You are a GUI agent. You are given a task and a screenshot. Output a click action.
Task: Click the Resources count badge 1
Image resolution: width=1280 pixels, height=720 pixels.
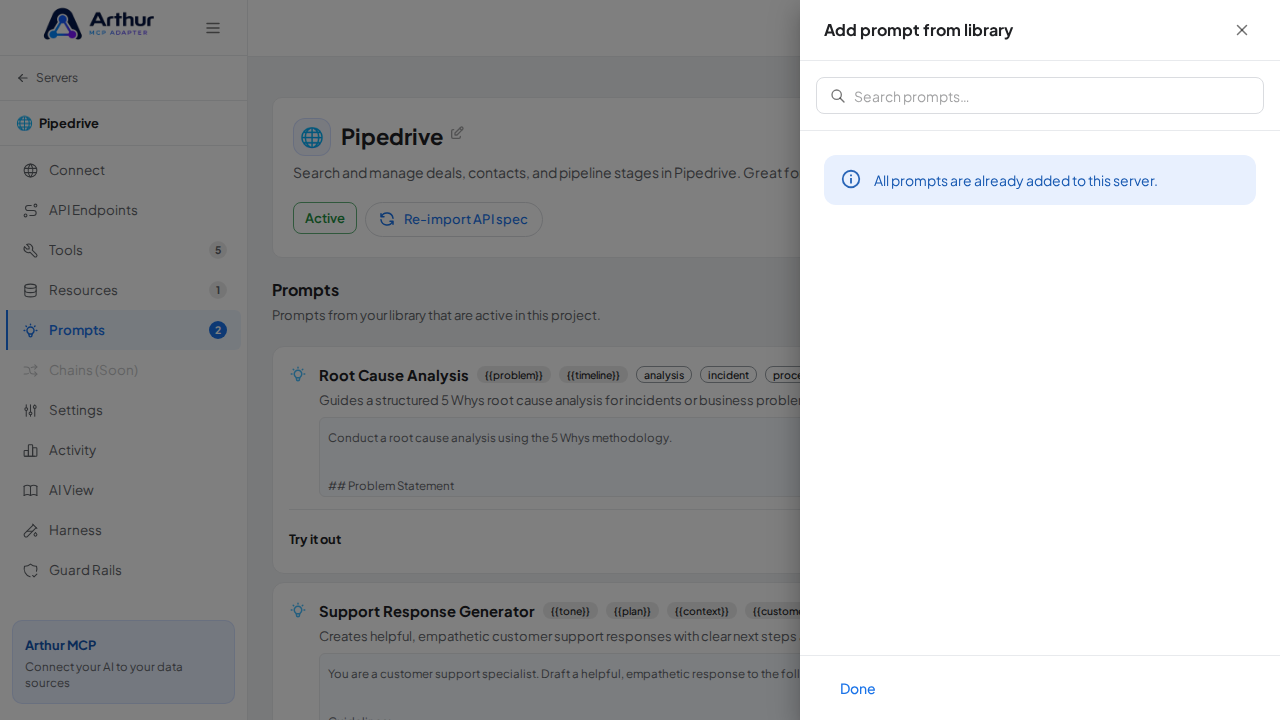pyautogui.click(x=218, y=290)
